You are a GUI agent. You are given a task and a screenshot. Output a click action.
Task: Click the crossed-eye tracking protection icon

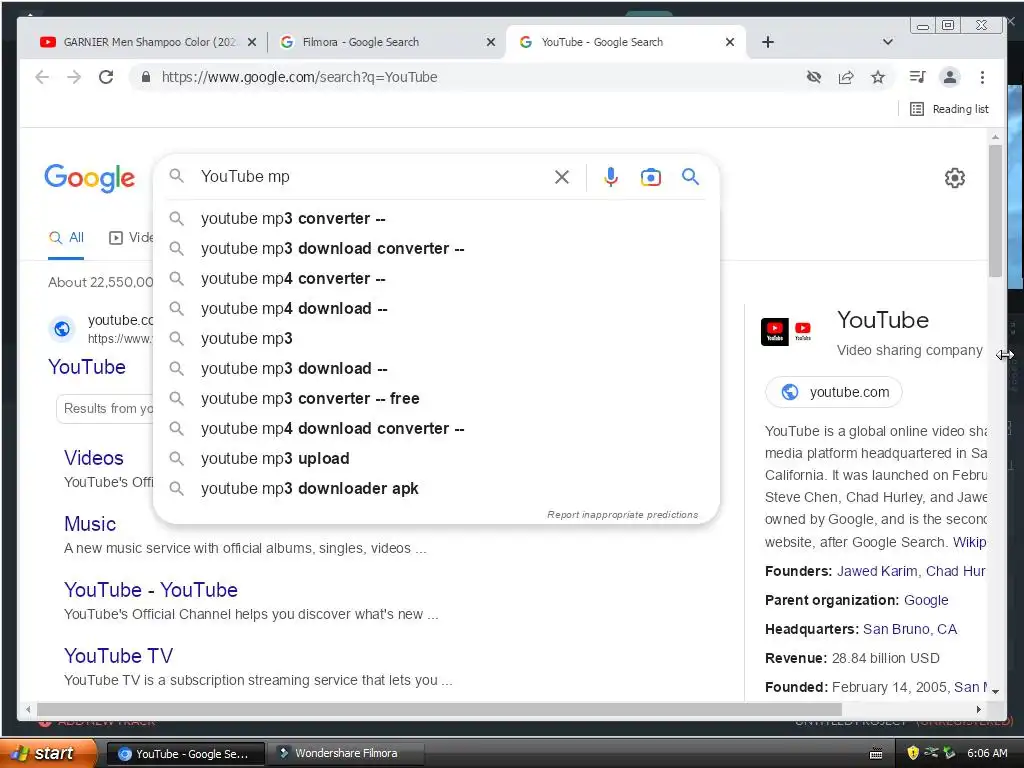click(814, 77)
